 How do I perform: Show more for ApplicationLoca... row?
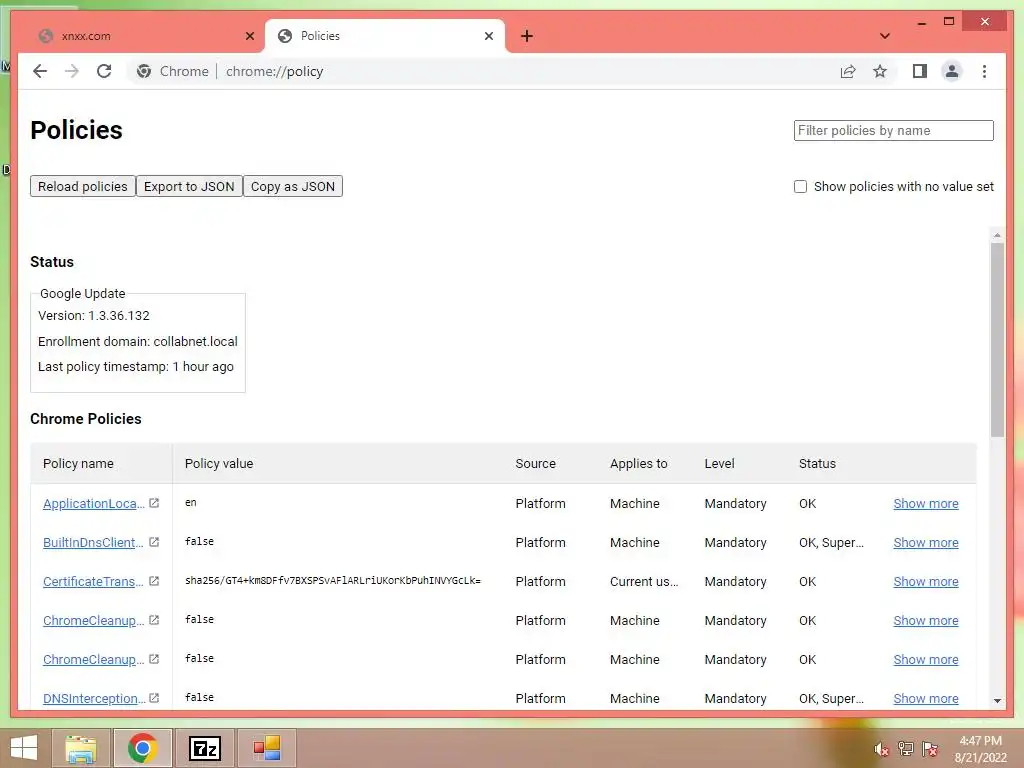pyautogui.click(x=925, y=504)
